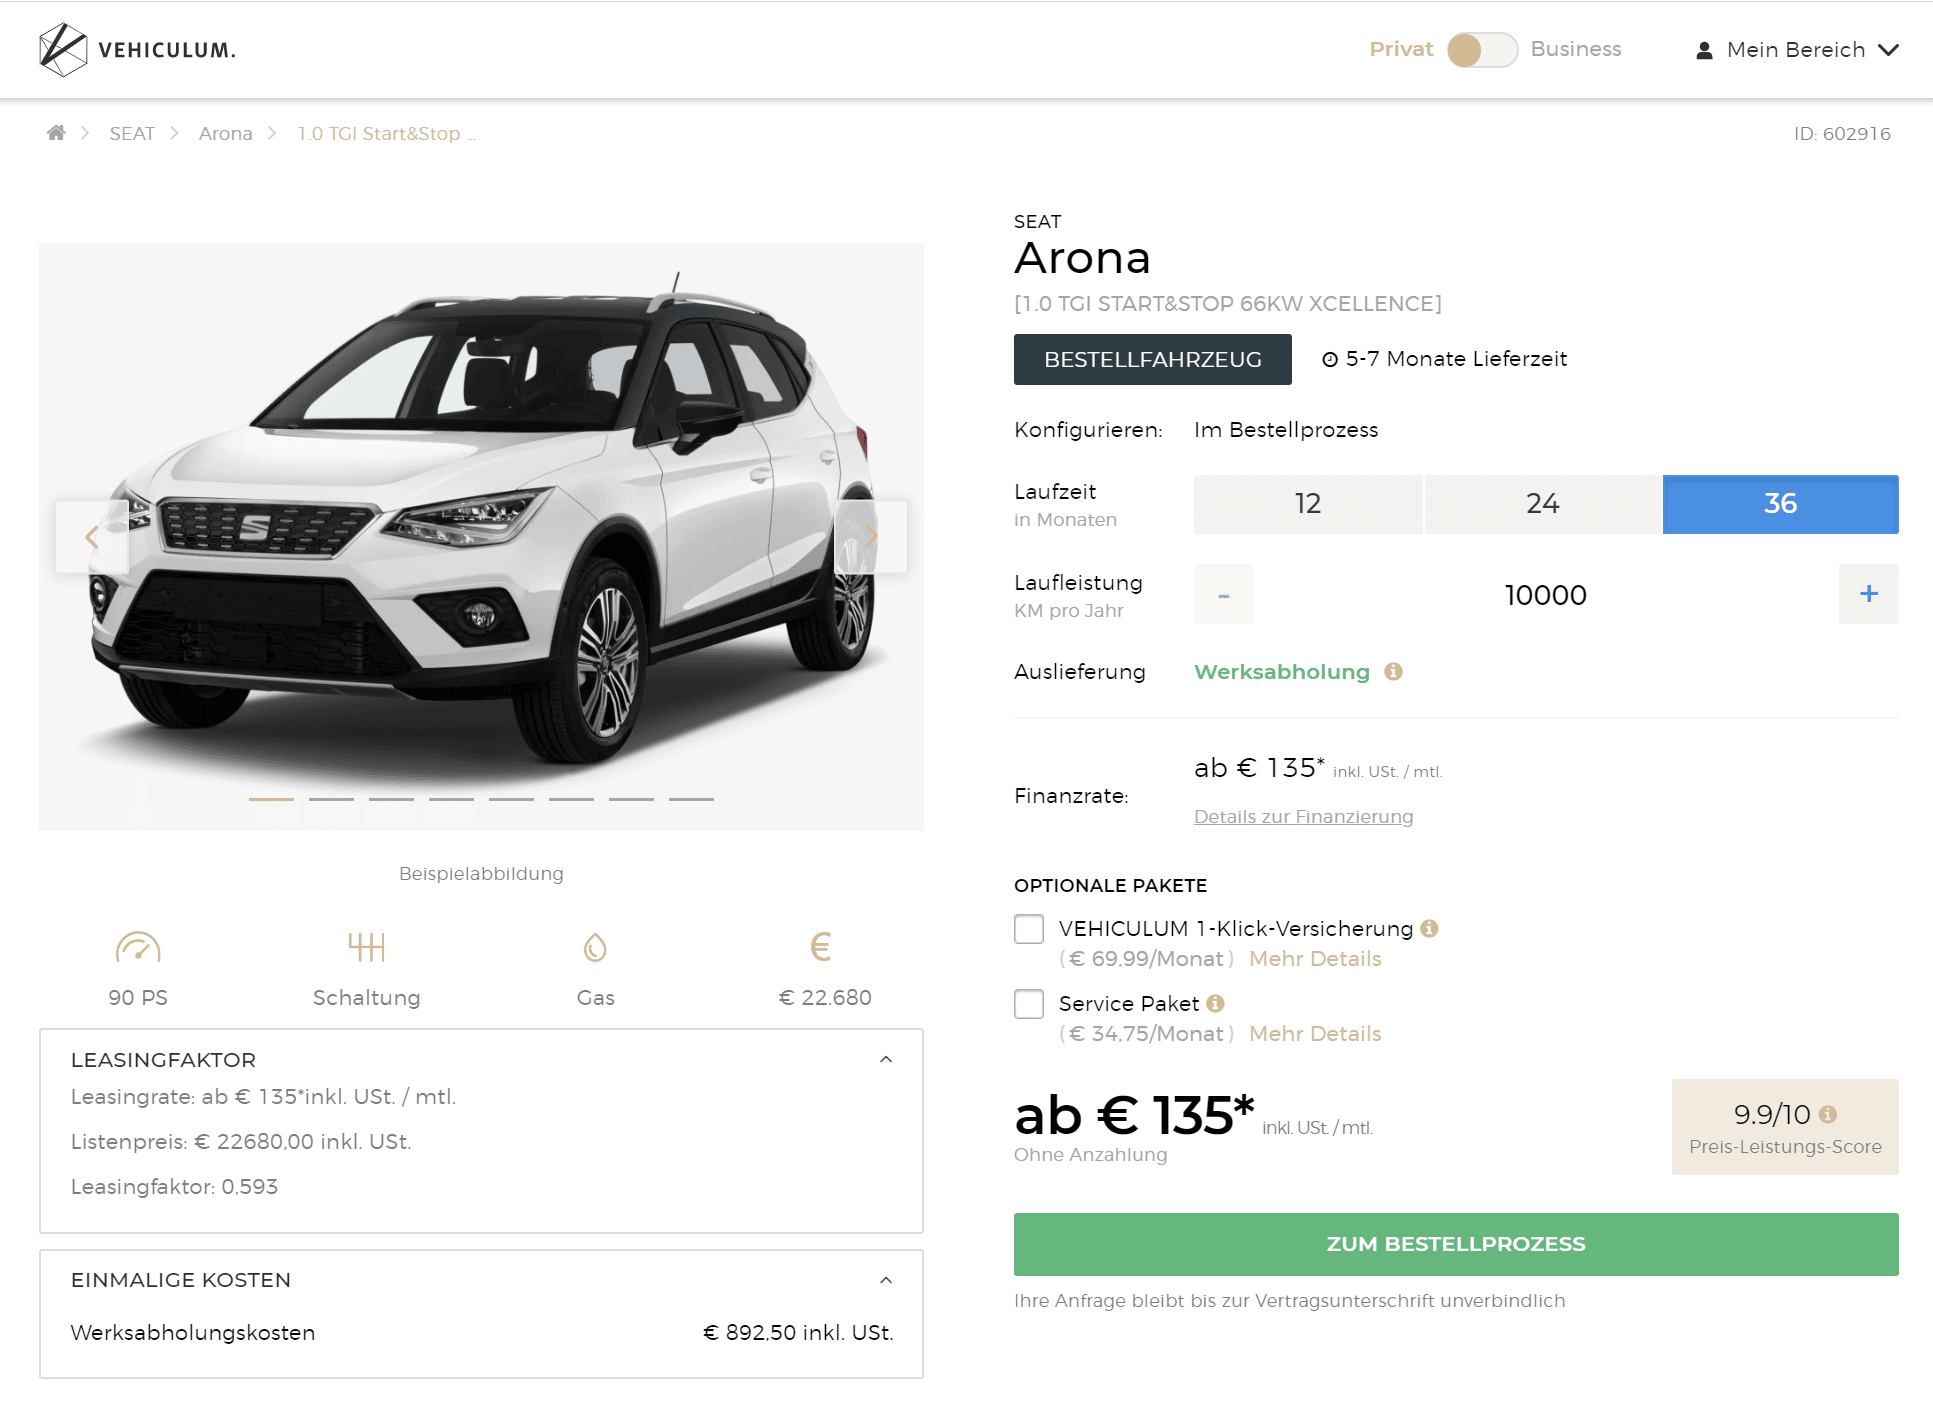Toggle the Privat/Business switch
The width and height of the screenshot is (1933, 1401).
click(1481, 50)
